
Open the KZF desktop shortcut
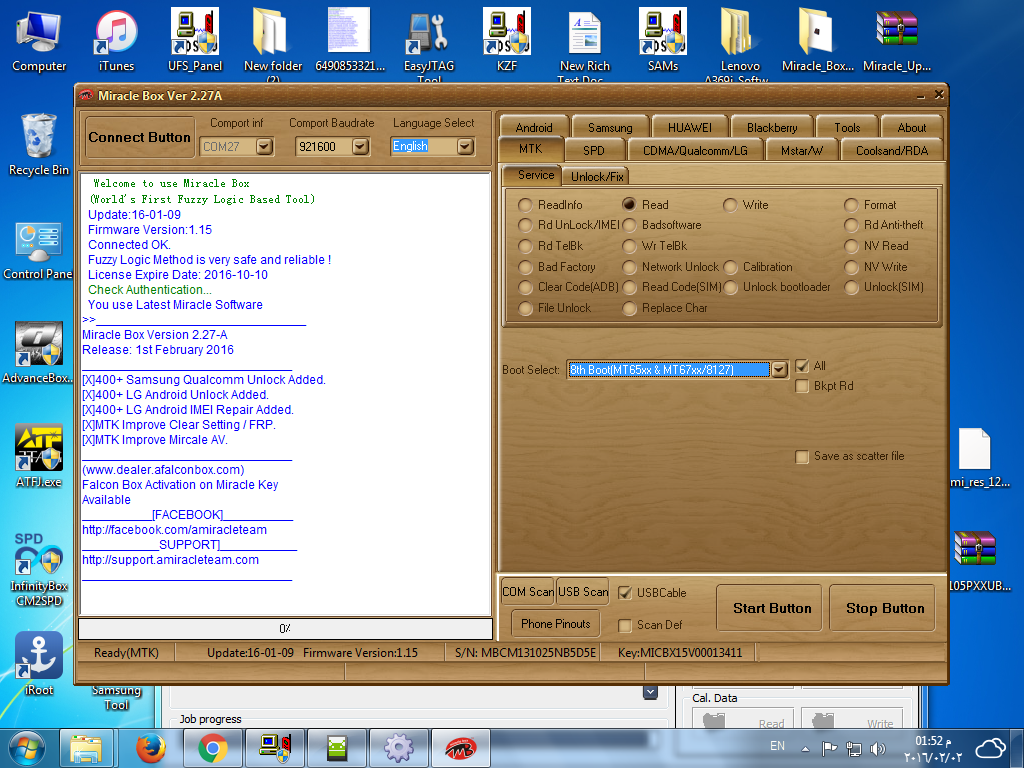[x=507, y=40]
